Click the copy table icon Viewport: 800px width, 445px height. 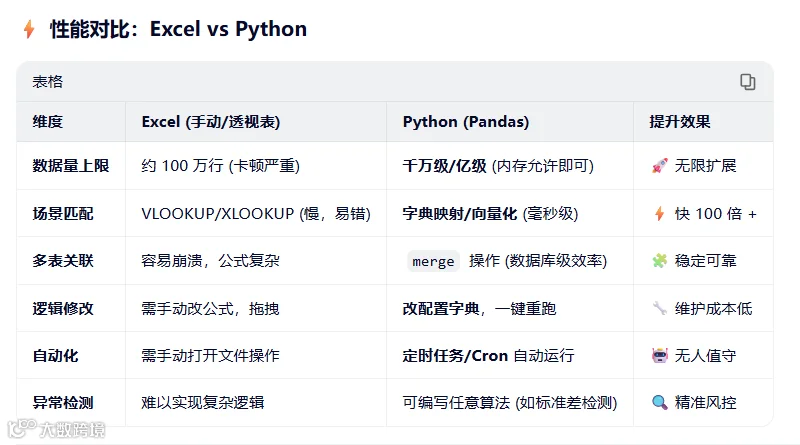pos(747,82)
